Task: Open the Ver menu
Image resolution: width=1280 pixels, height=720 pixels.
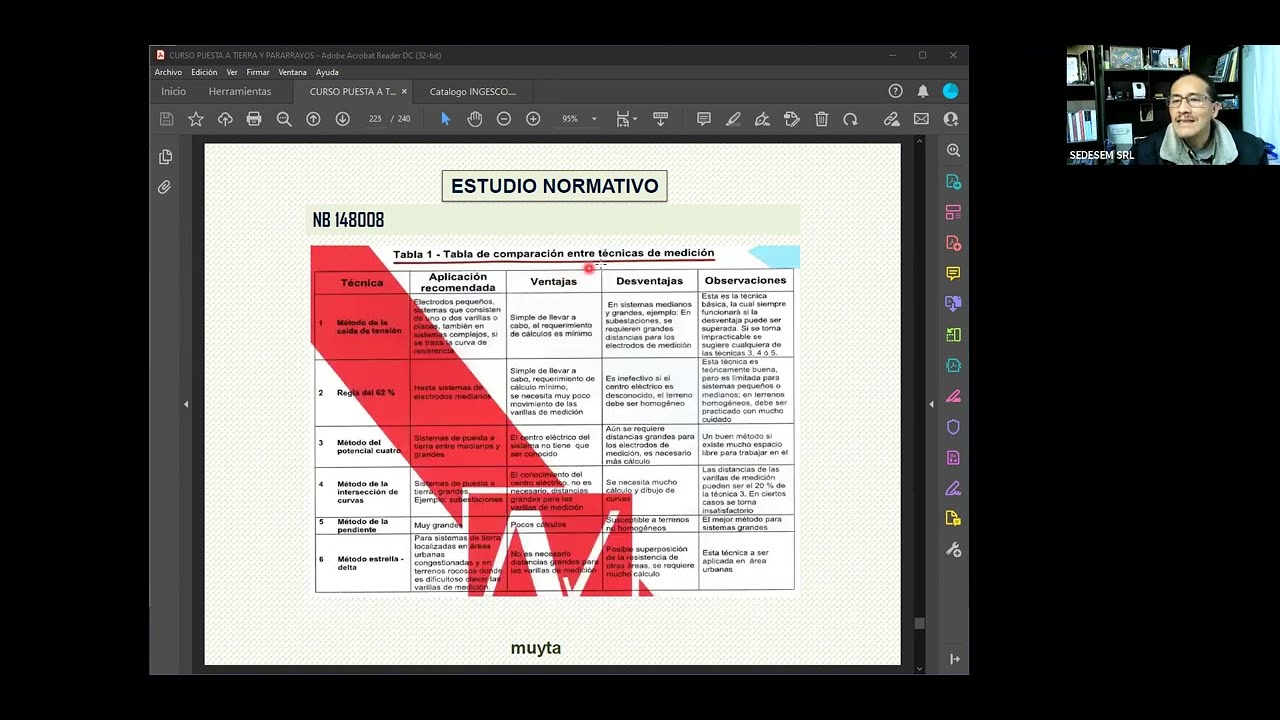Action: [x=232, y=72]
